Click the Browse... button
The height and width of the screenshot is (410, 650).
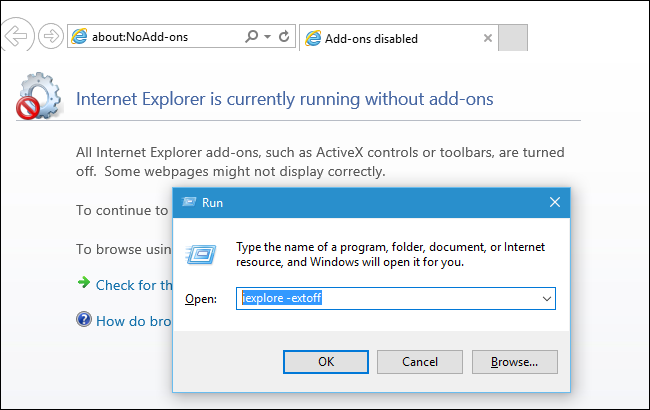[x=514, y=361]
